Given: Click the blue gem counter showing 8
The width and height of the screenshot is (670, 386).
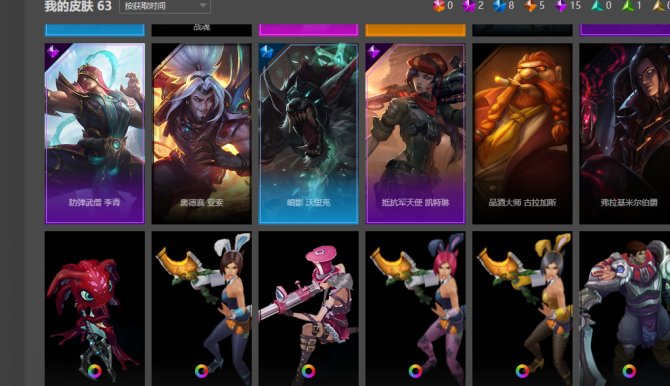Looking at the screenshot, I should point(503,6).
